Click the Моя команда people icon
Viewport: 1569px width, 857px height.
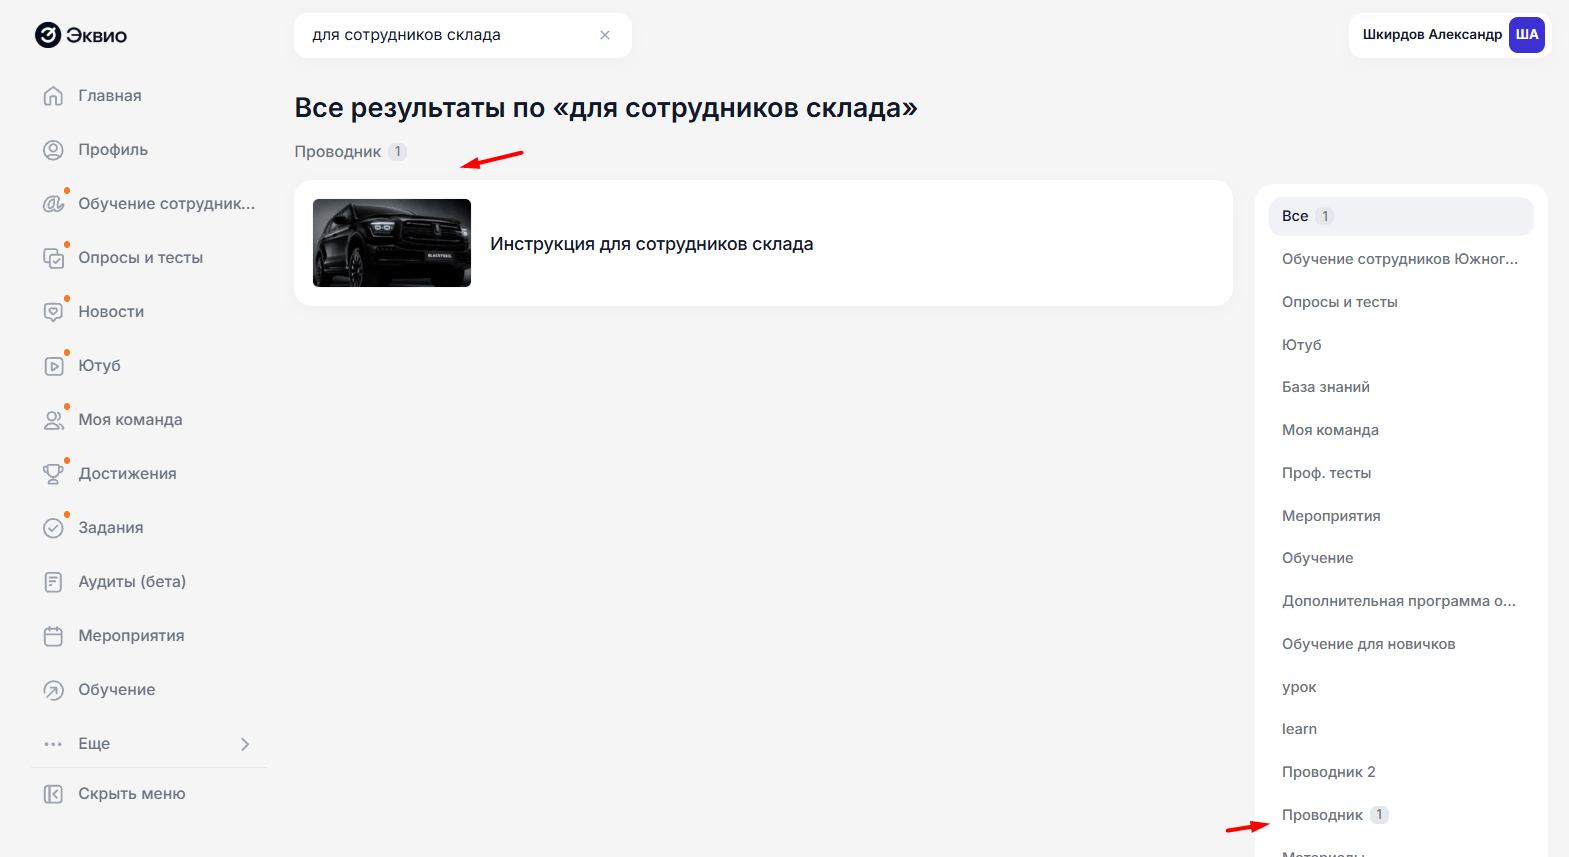pyautogui.click(x=53, y=420)
